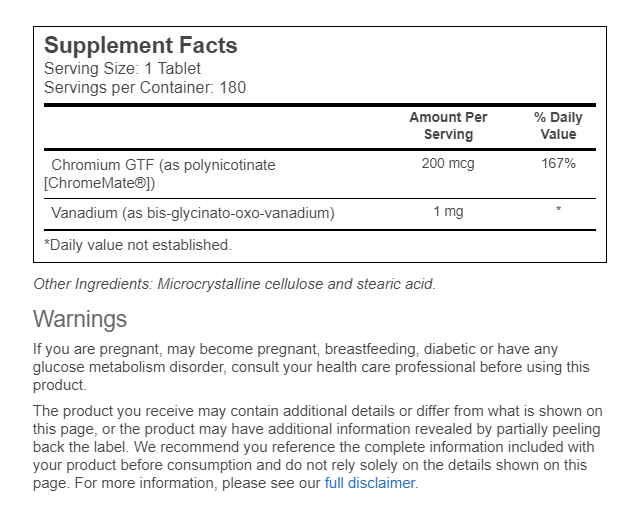Click the asterisk in the Vanadium row
Image resolution: width=636 pixels, height=520 pixels.
[x=558, y=212]
